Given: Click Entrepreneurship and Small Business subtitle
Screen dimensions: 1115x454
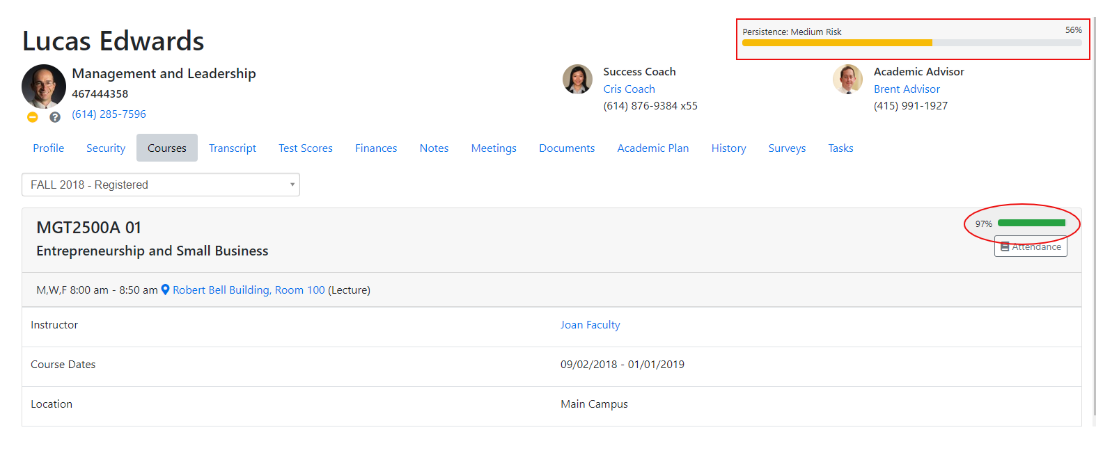Looking at the screenshot, I should [x=152, y=251].
